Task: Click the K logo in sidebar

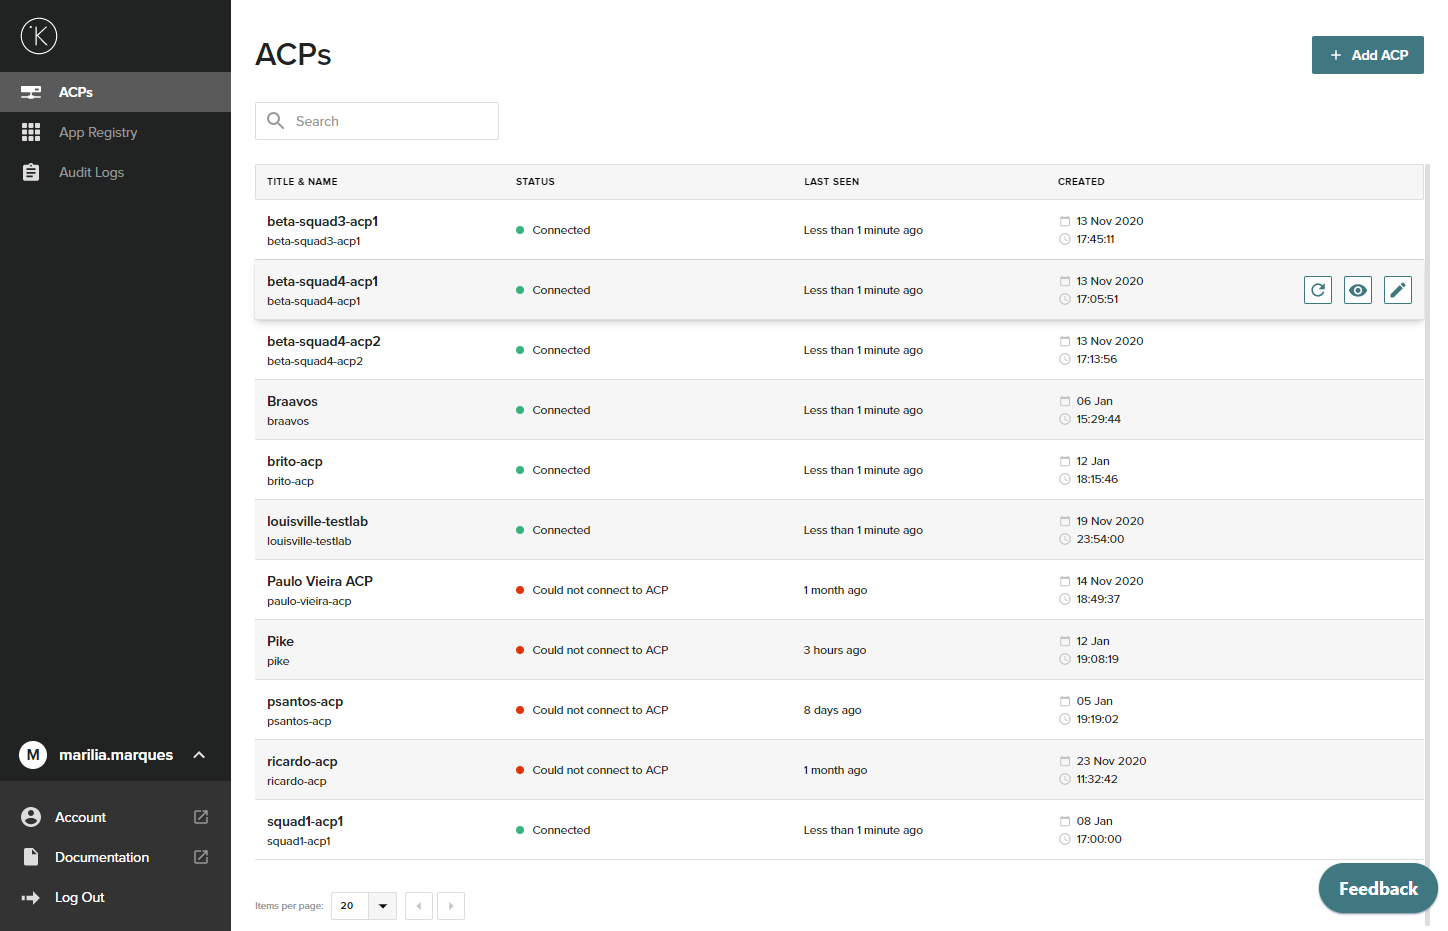Action: point(39,36)
